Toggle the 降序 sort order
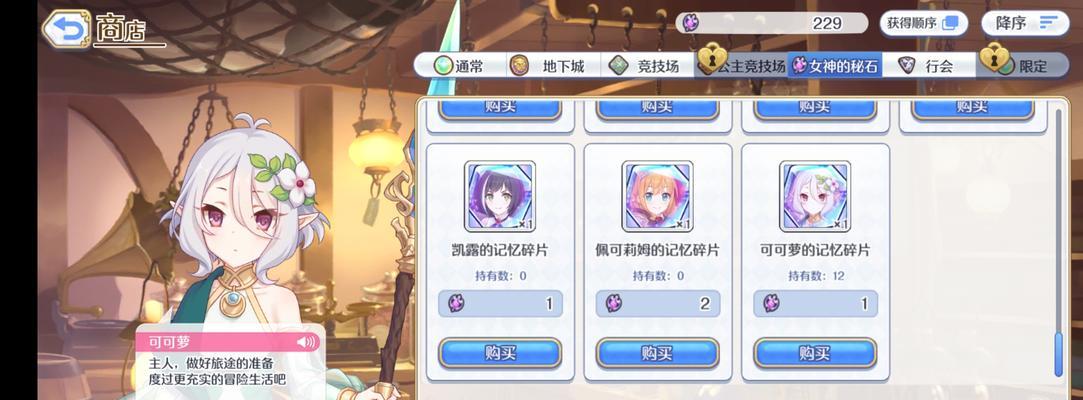The height and width of the screenshot is (400, 1083). [1025, 23]
